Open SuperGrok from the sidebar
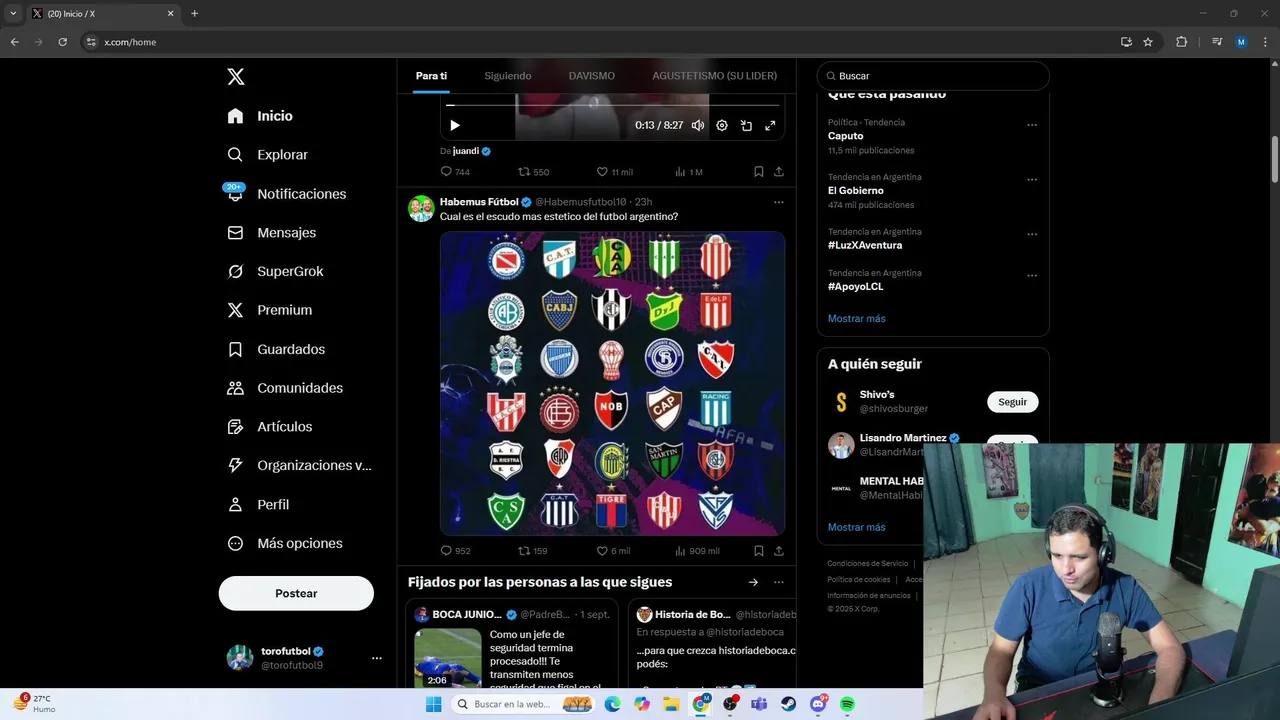The width and height of the screenshot is (1280, 720). (275, 271)
